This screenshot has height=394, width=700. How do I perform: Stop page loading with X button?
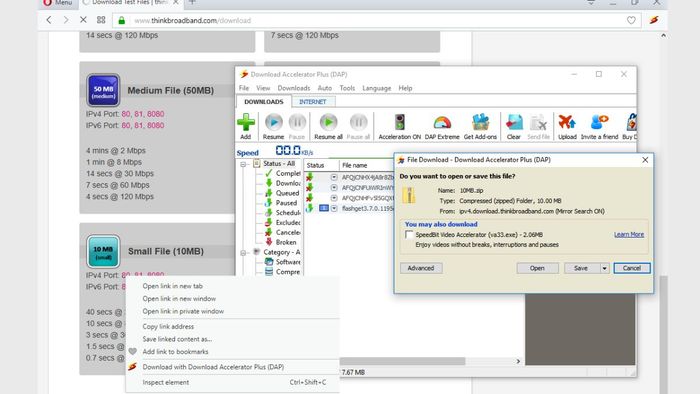[x=83, y=20]
